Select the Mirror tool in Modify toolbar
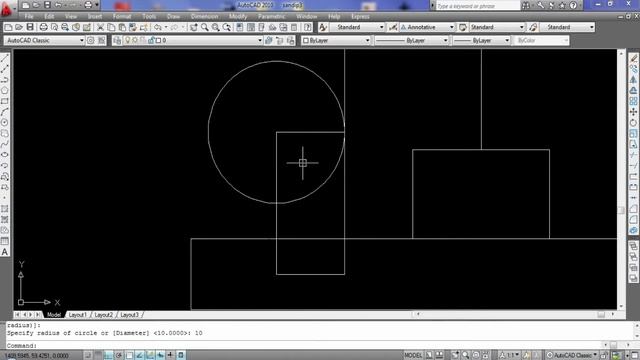The image size is (640, 360). tap(633, 80)
